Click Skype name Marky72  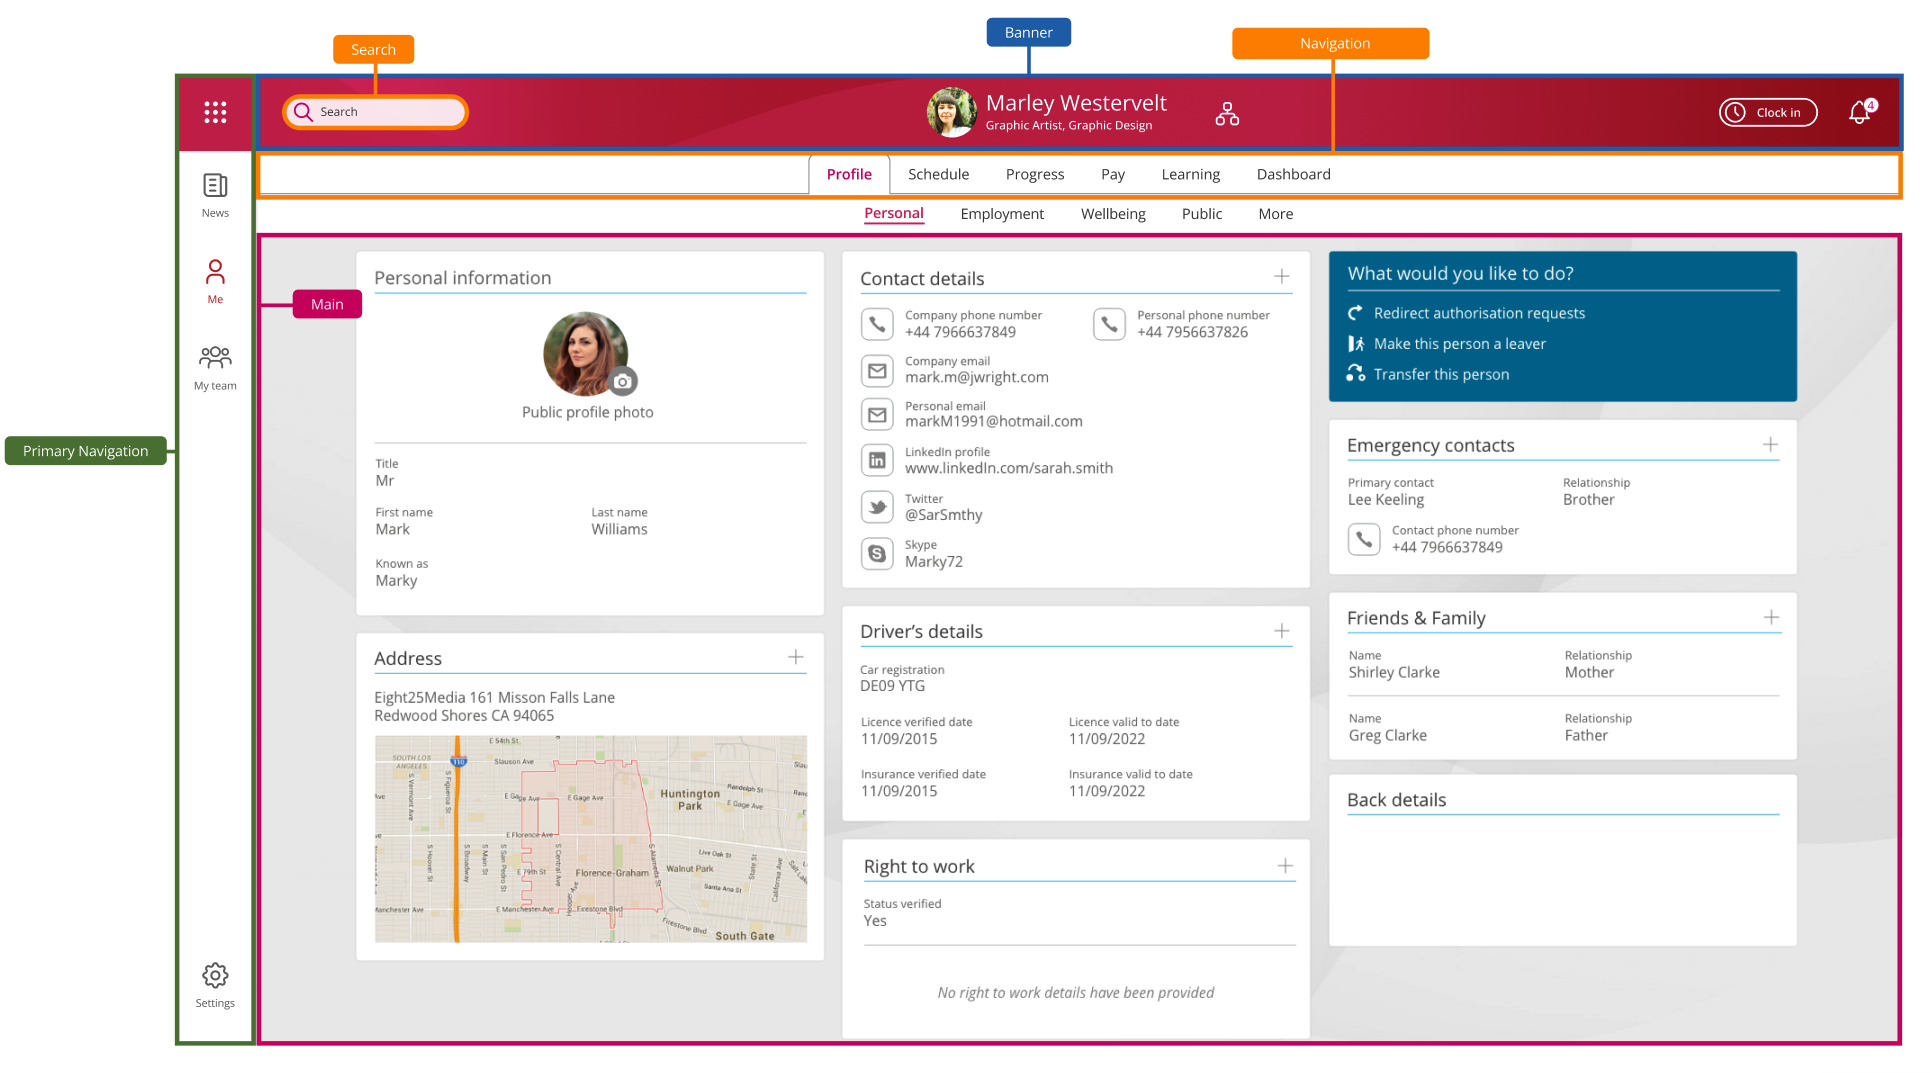pos(933,562)
